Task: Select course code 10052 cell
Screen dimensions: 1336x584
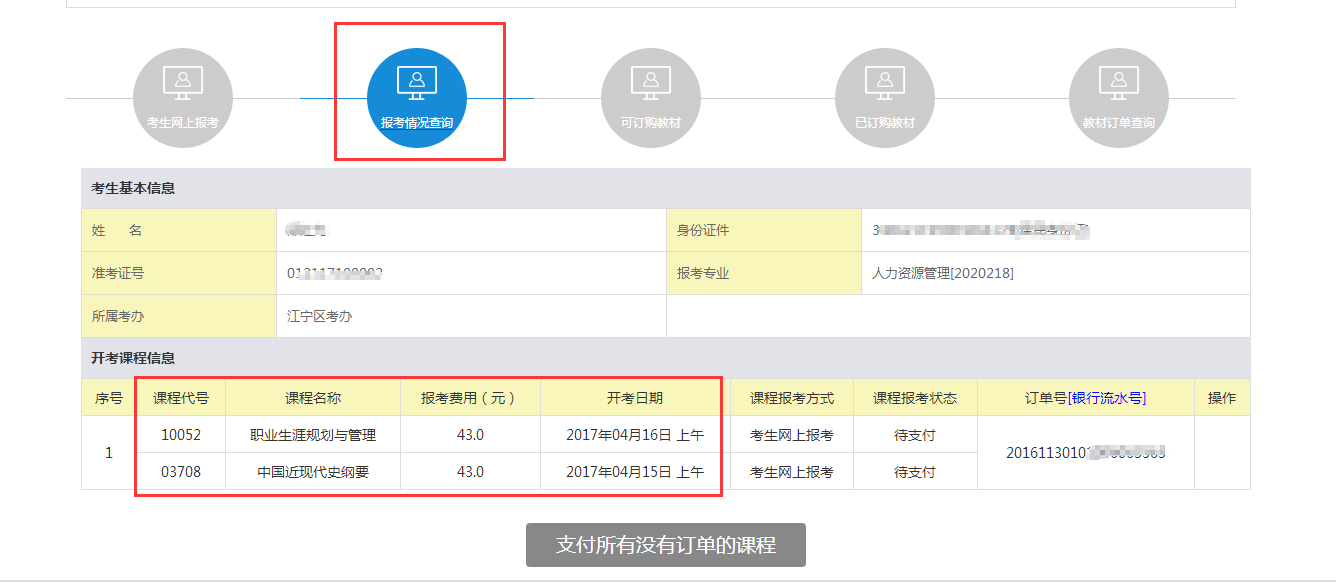Action: tap(181, 435)
